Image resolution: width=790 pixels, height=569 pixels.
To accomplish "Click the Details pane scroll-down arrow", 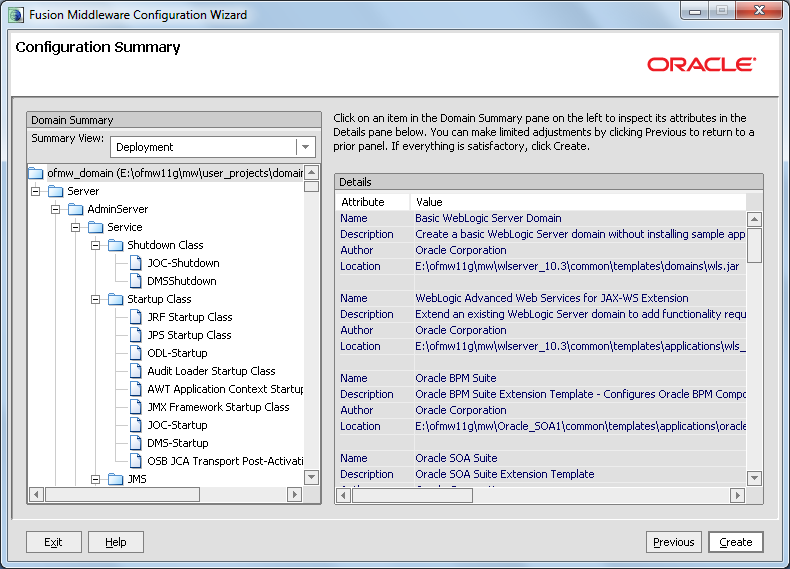I will click(754, 478).
